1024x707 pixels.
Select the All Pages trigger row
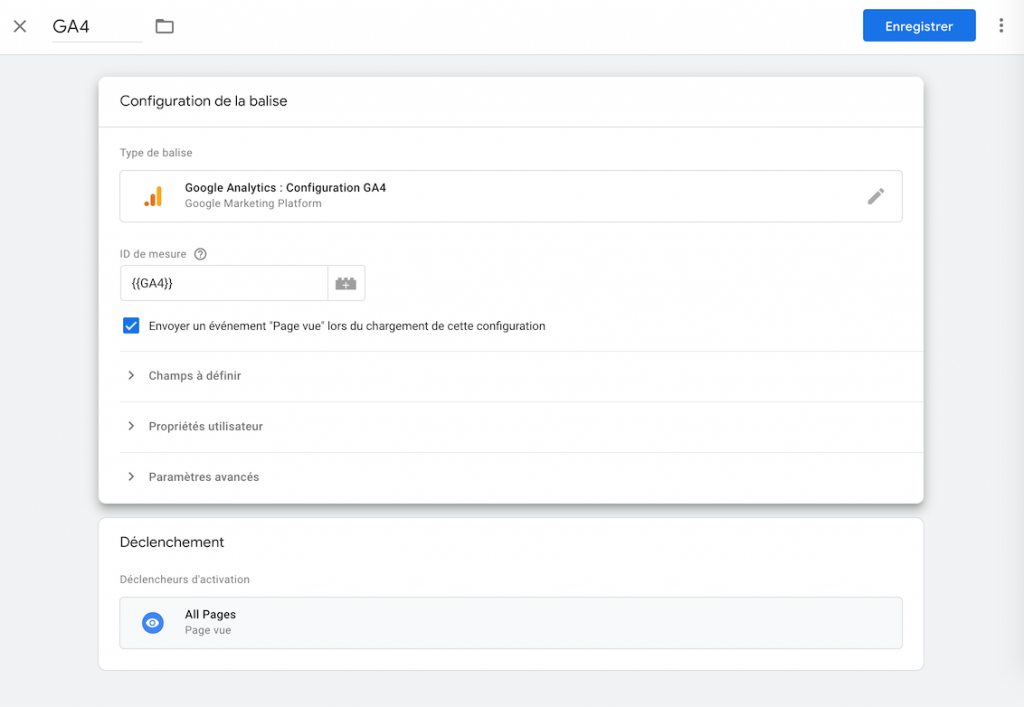click(x=511, y=623)
